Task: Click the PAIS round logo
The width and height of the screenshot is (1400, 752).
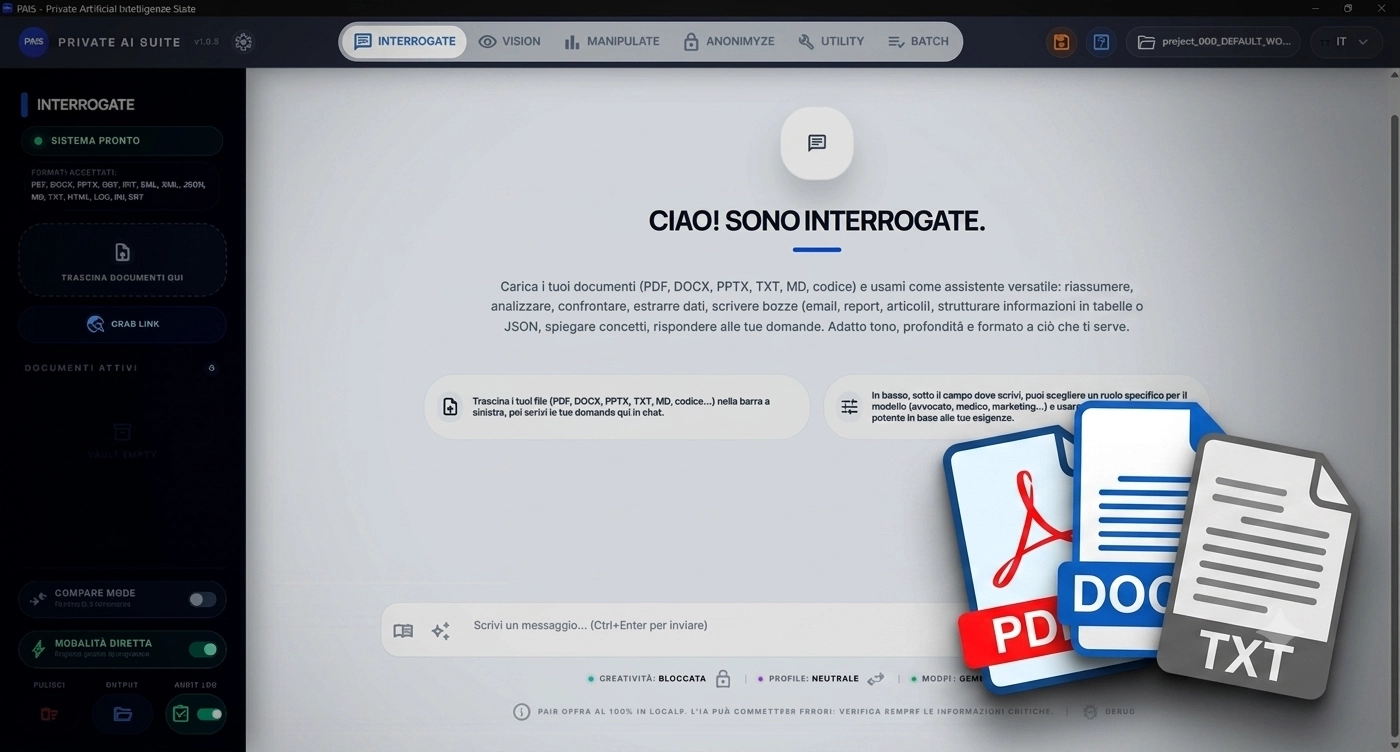Action: click(34, 42)
